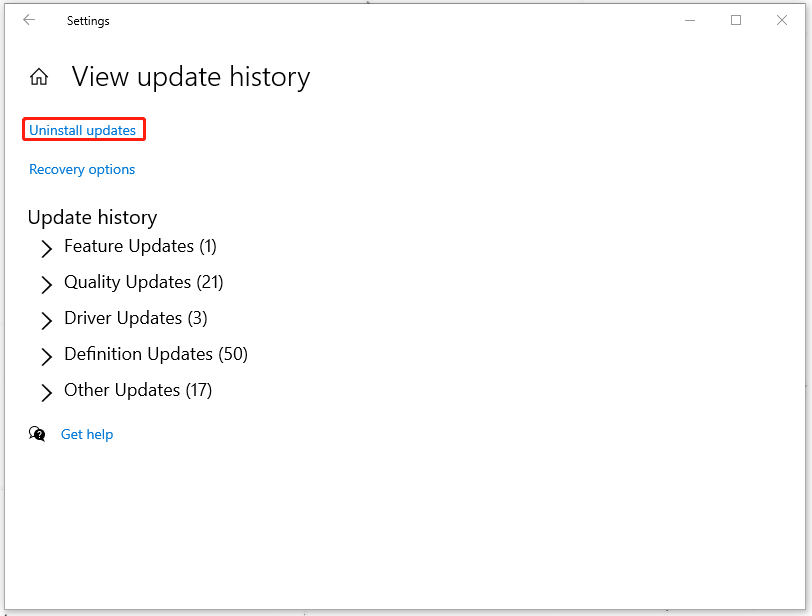This screenshot has width=812, height=616.
Task: Click the Get help link
Action: pyautogui.click(x=87, y=434)
